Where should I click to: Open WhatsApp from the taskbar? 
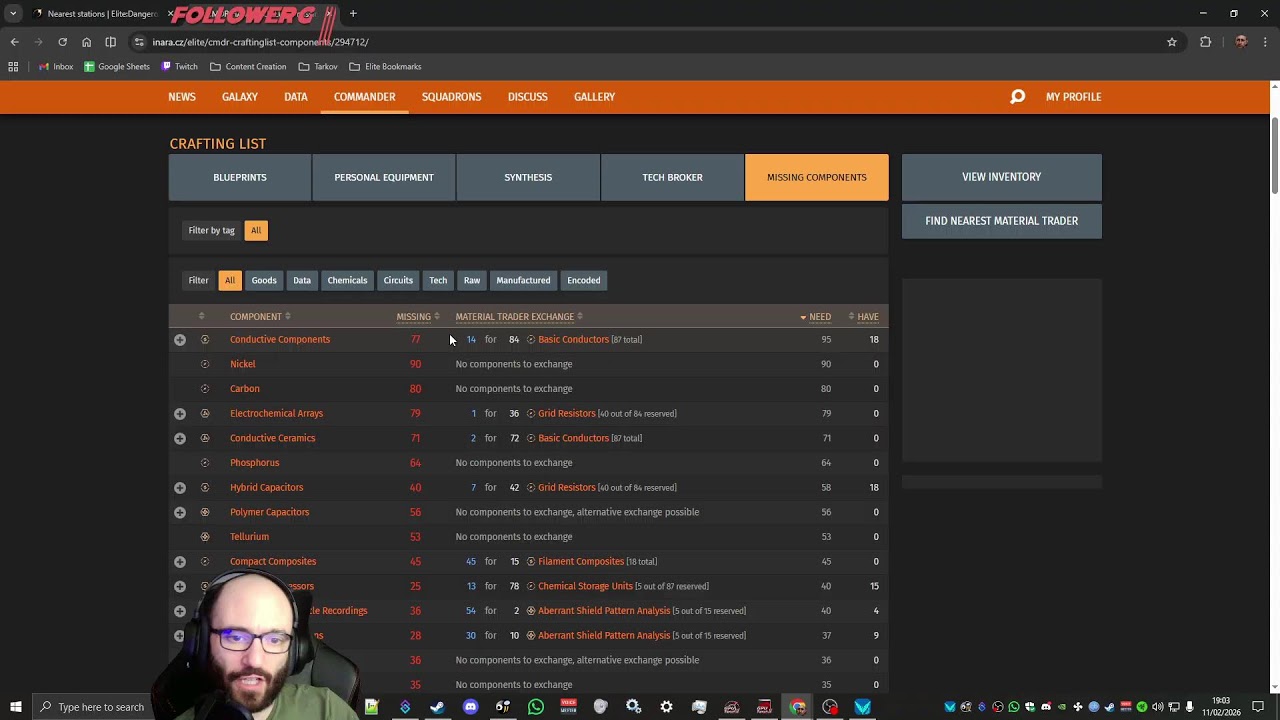click(x=536, y=707)
